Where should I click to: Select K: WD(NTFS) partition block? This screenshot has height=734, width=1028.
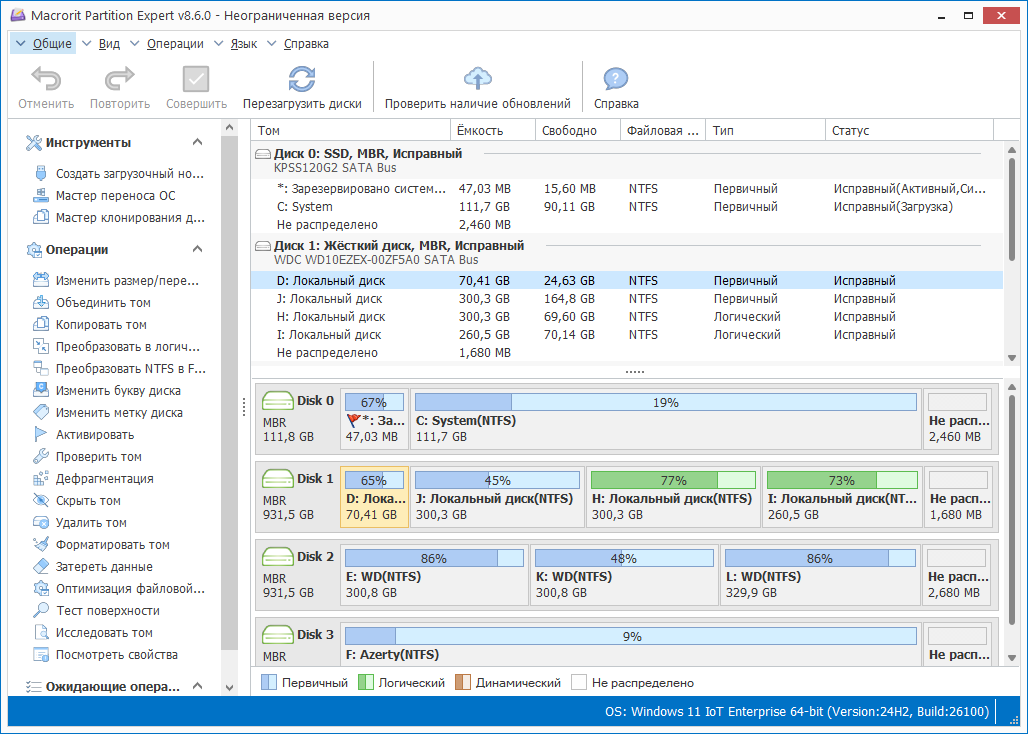[623, 575]
